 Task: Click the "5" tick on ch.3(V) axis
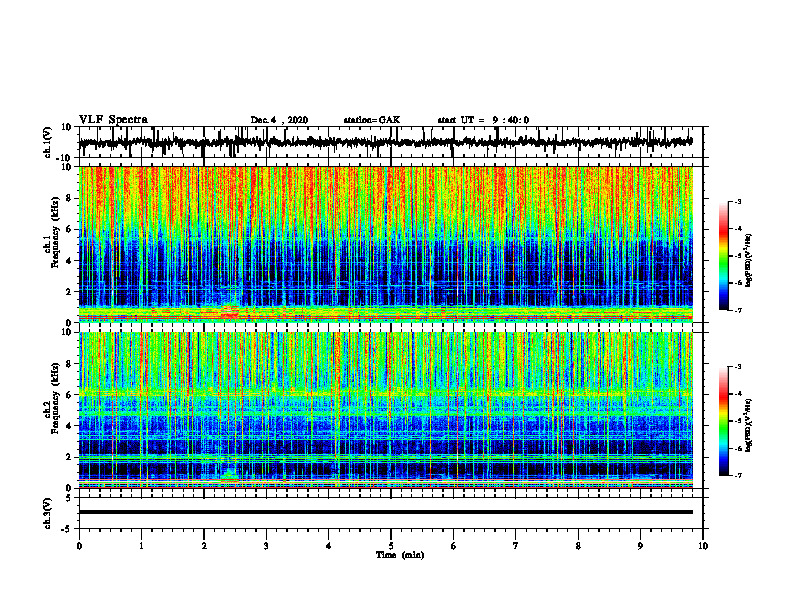coord(69,498)
